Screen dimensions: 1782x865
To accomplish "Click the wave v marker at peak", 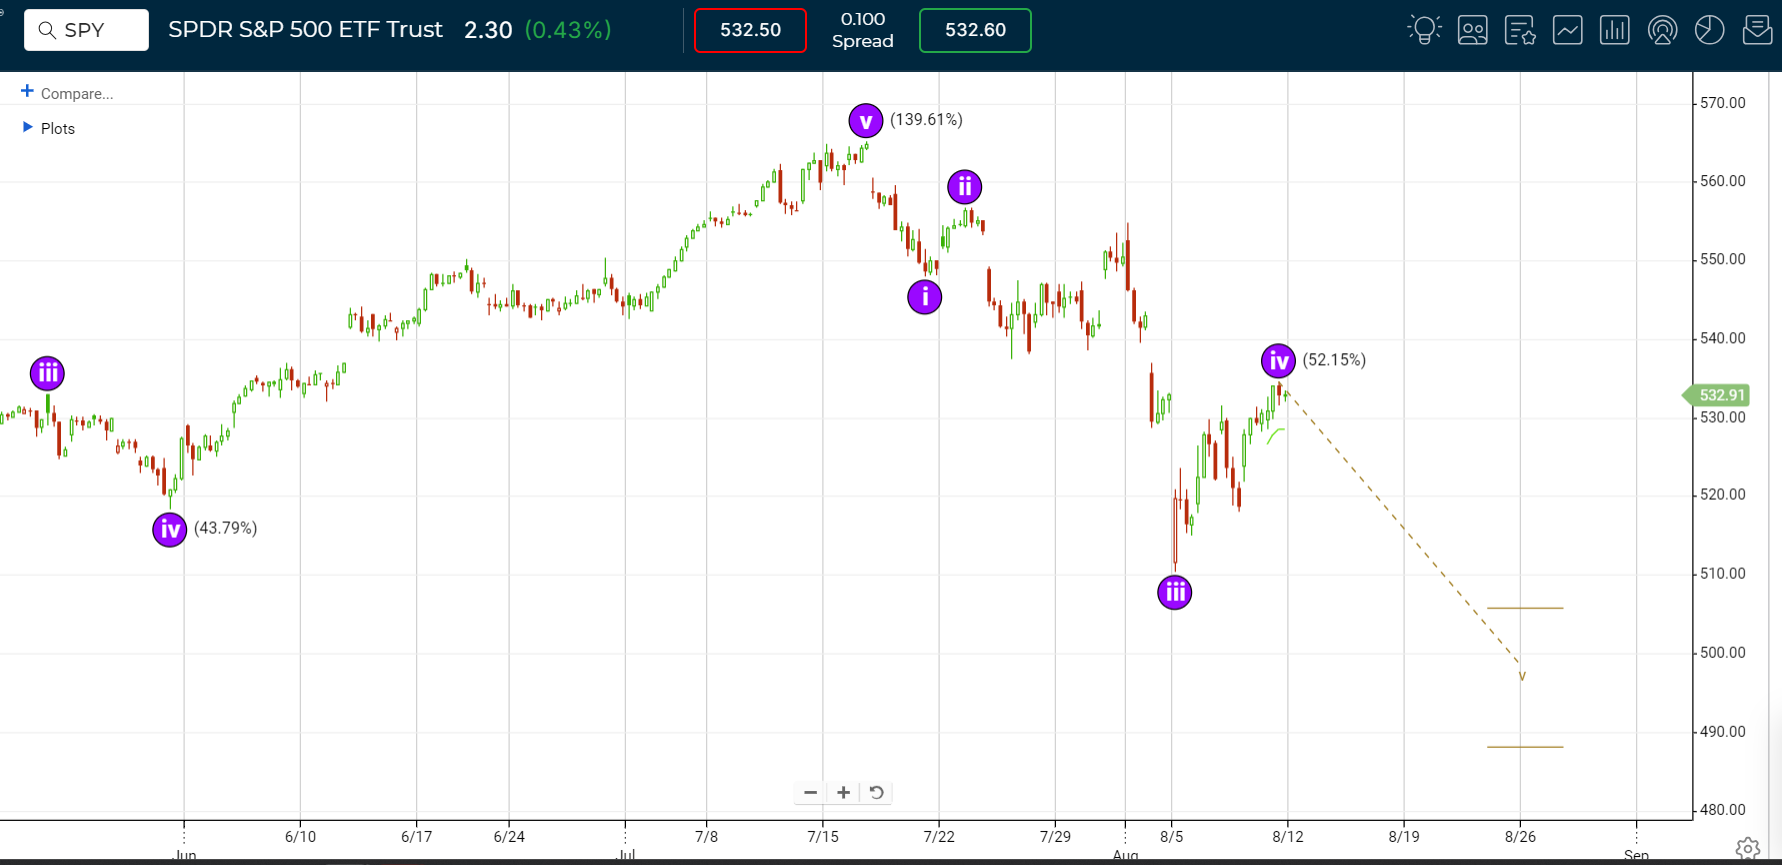I will 865,121.
